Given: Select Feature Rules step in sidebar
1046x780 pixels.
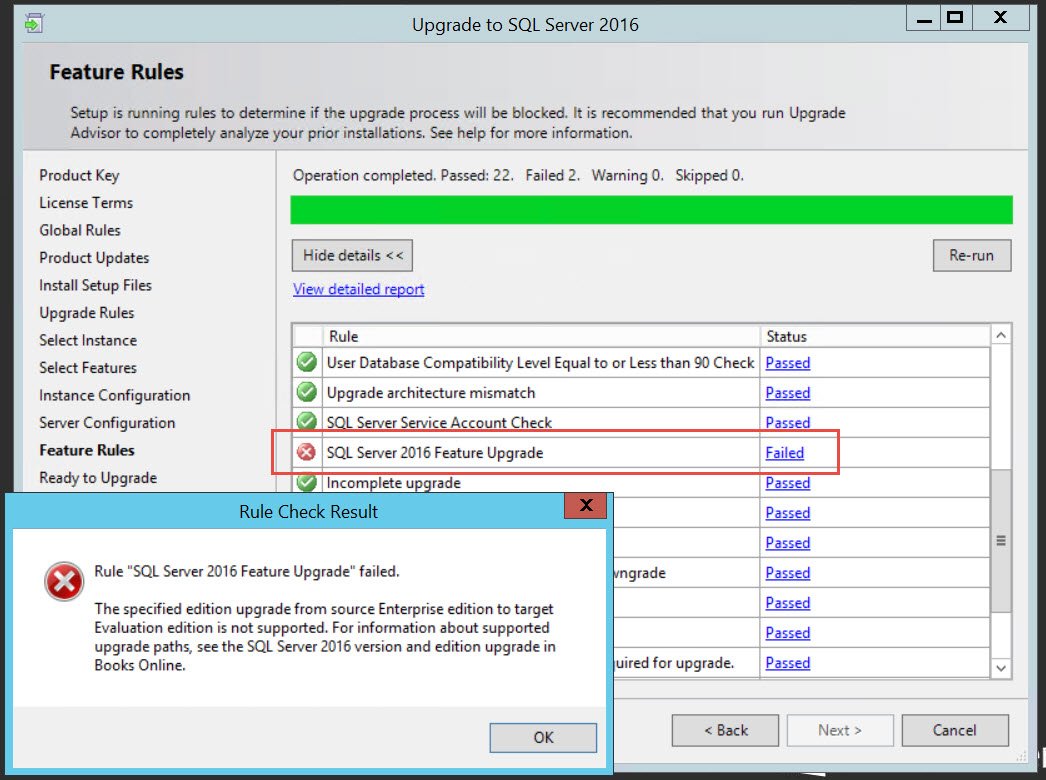Looking at the screenshot, I should click(87, 450).
